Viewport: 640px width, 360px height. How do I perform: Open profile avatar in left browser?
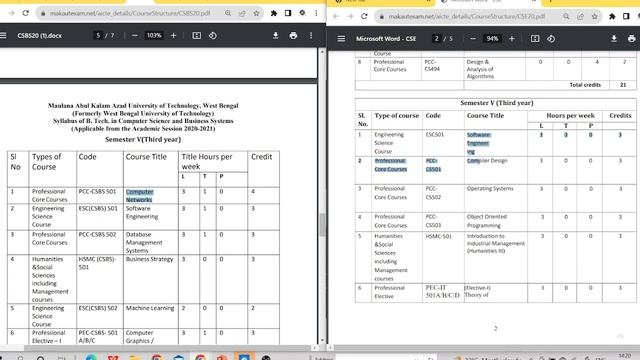click(302, 13)
